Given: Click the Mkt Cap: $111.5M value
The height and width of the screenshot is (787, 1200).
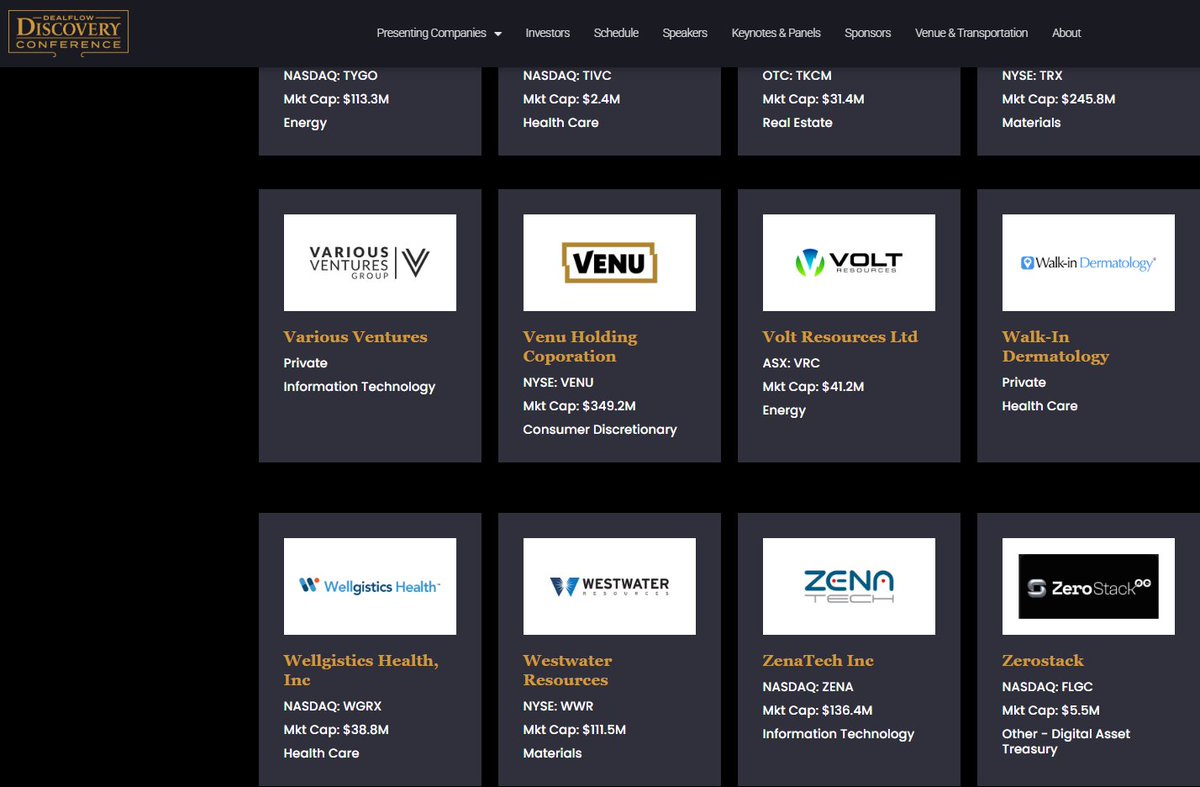Looking at the screenshot, I should (575, 730).
